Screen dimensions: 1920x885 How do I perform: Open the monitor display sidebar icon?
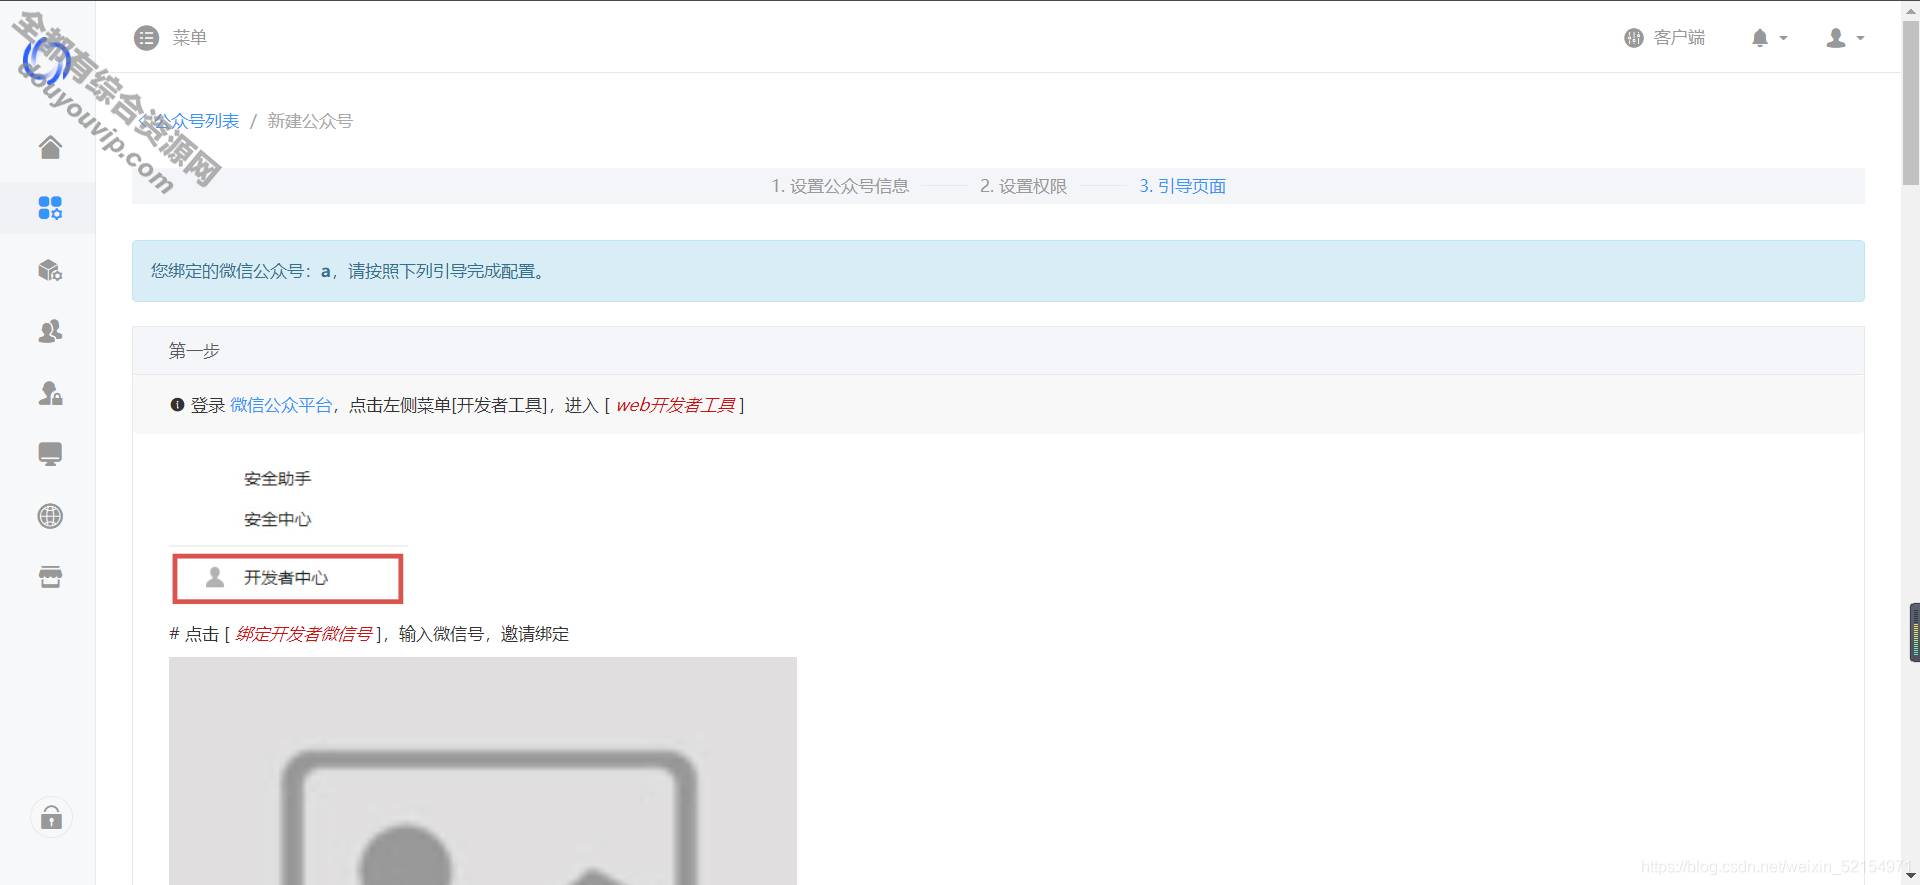click(x=50, y=454)
